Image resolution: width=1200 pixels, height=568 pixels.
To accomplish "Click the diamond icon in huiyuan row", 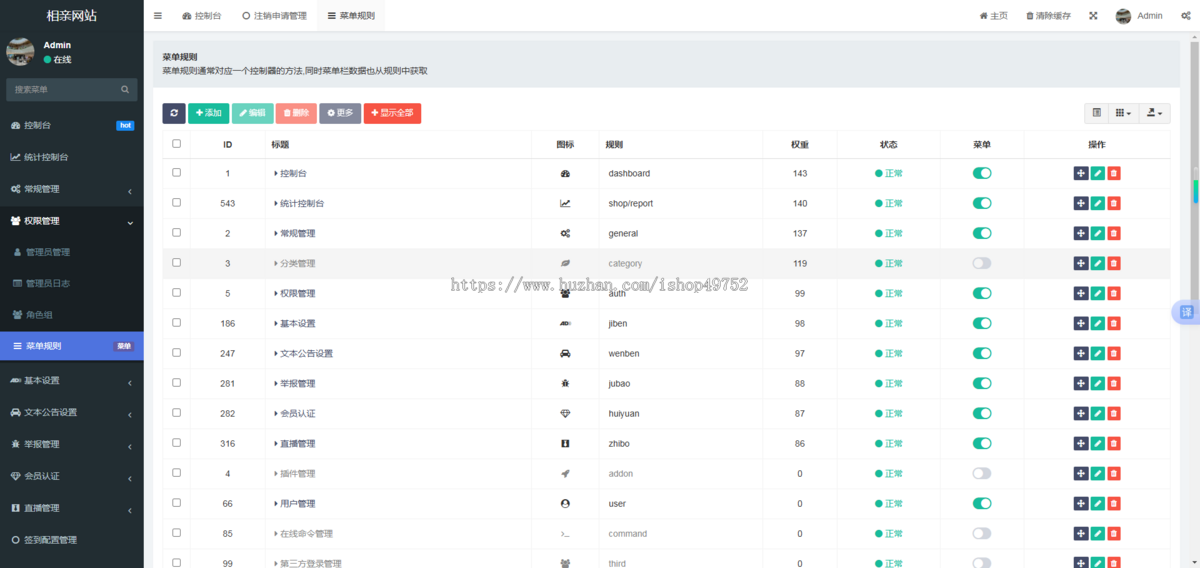I will (x=565, y=413).
